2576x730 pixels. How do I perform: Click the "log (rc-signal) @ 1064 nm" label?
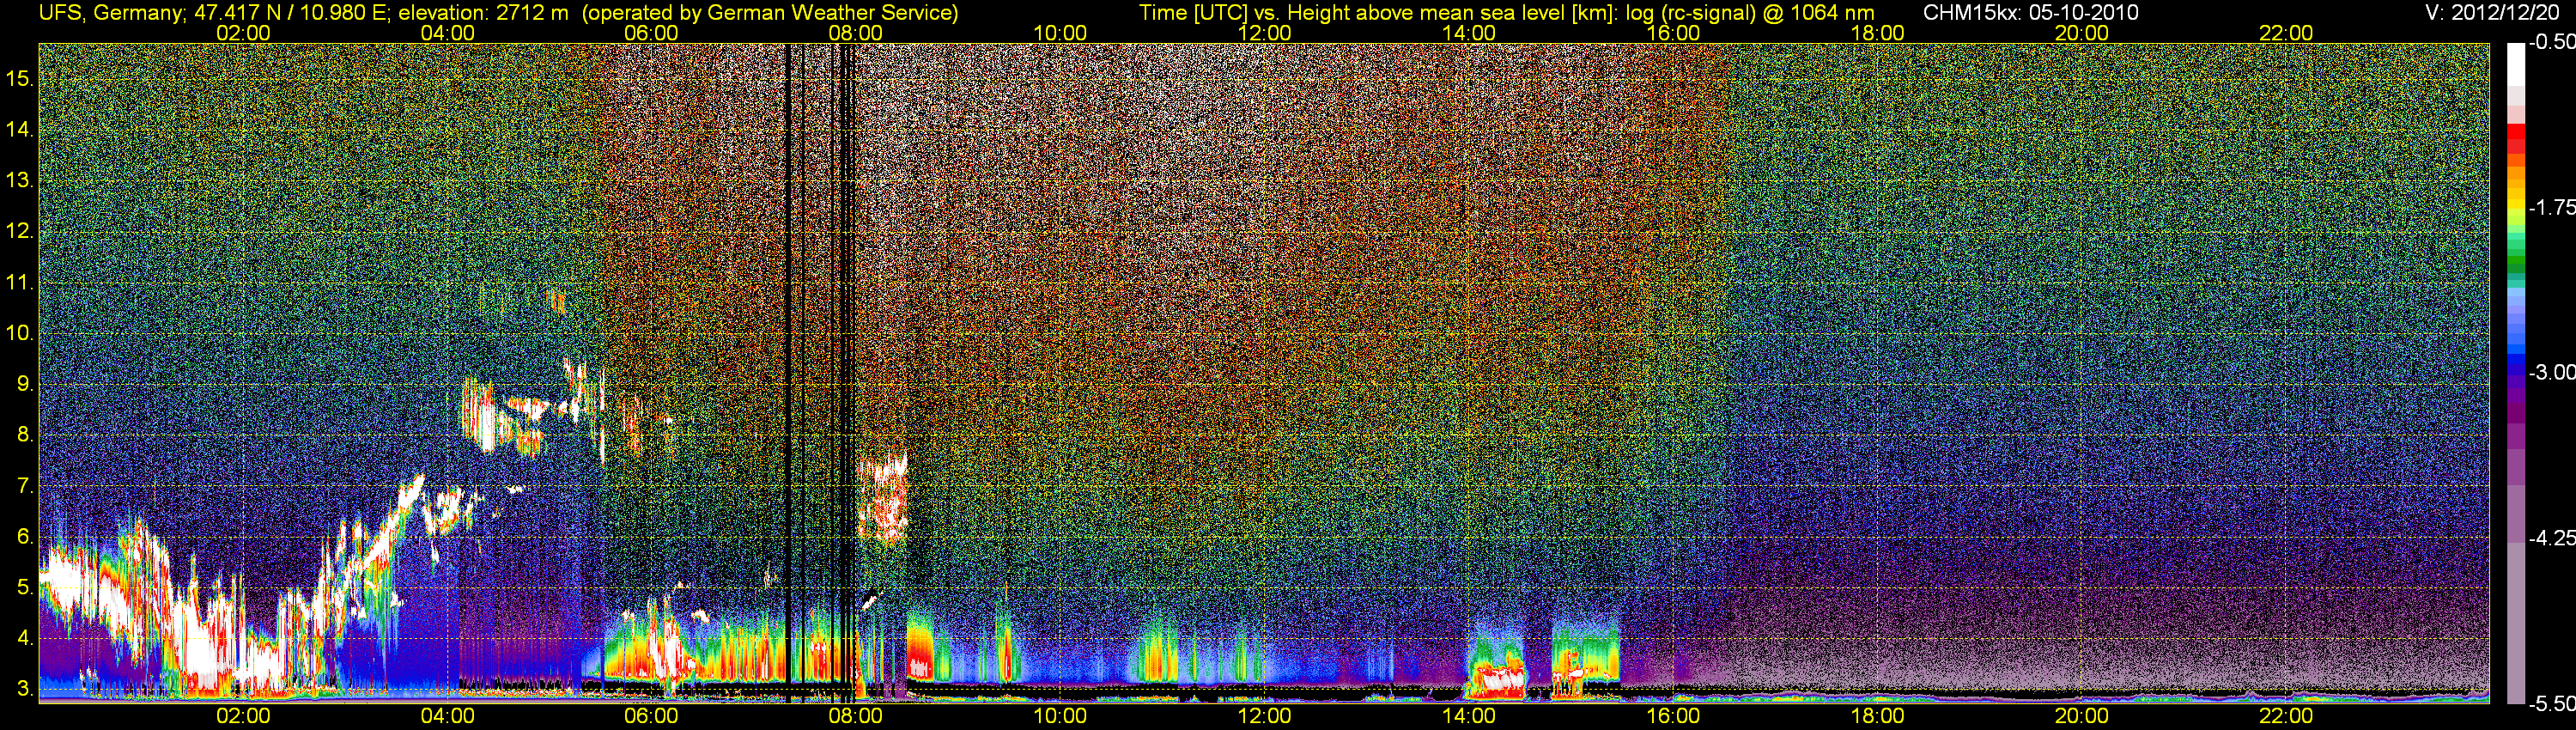[1750, 13]
